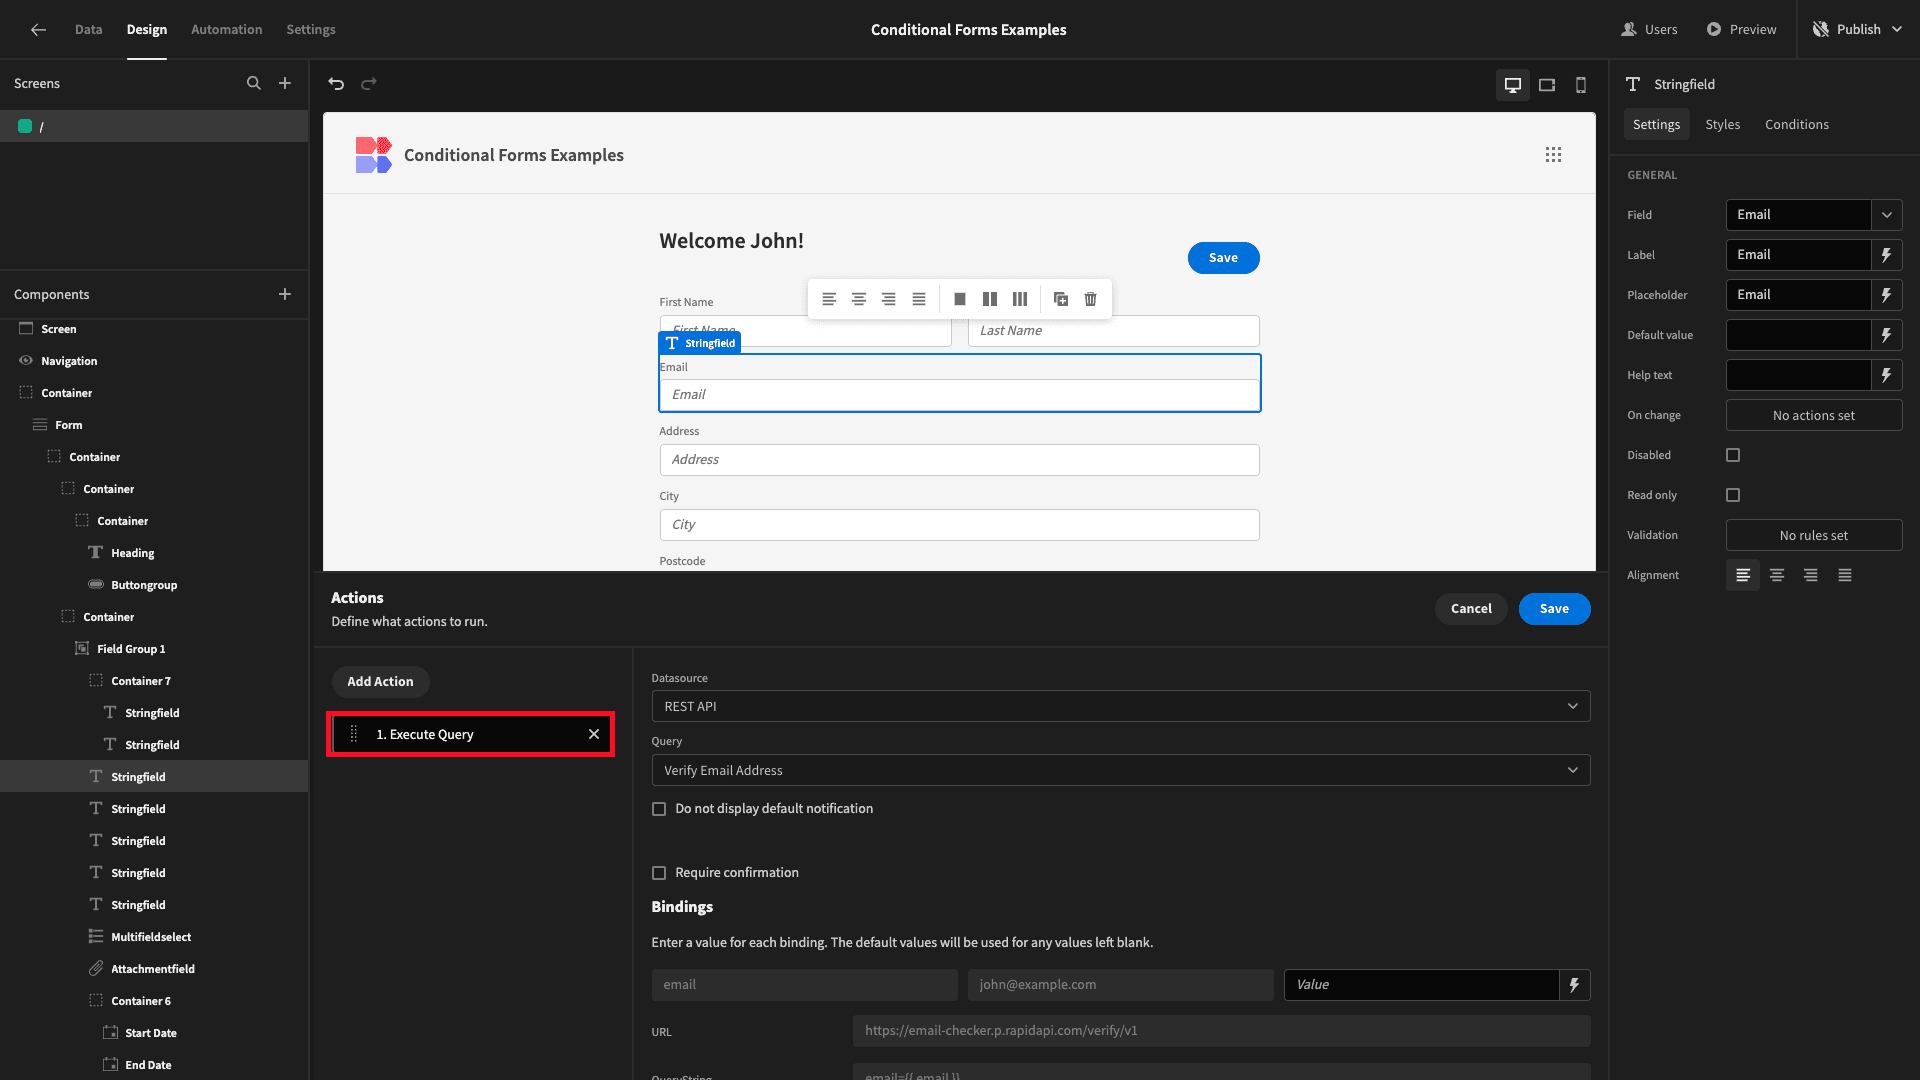1920x1080 pixels.
Task: Click the Add Action button
Action: (380, 682)
